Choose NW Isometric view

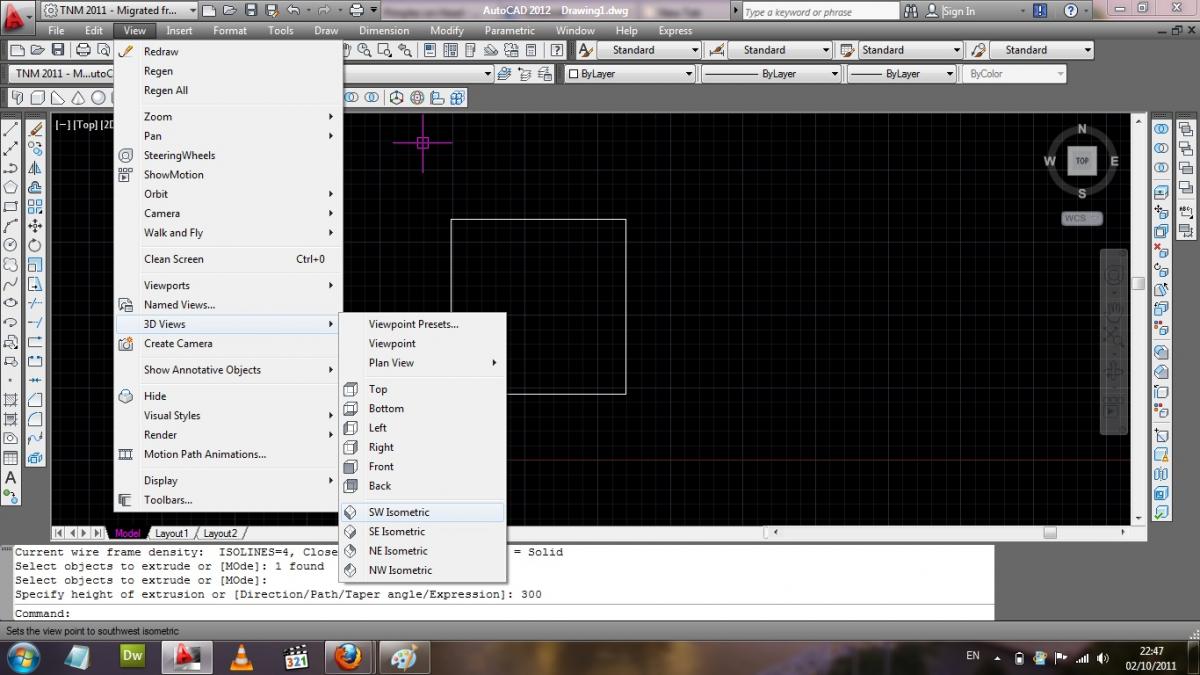click(x=422, y=570)
